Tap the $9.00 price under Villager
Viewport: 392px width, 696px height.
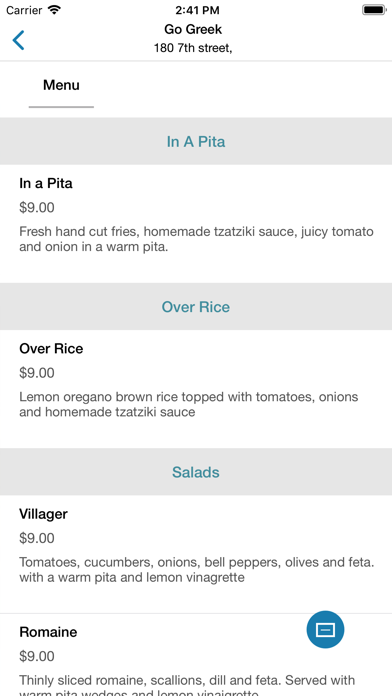click(x=37, y=538)
